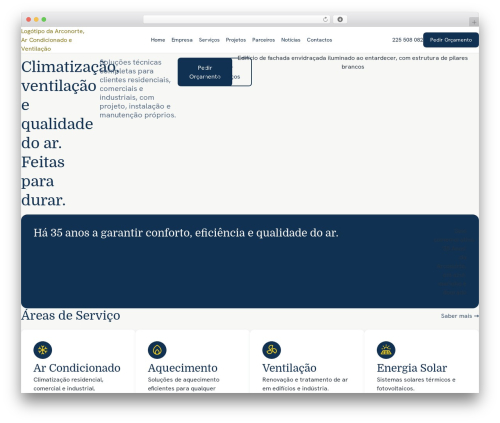Open Aquecimento service card title

(x=183, y=368)
